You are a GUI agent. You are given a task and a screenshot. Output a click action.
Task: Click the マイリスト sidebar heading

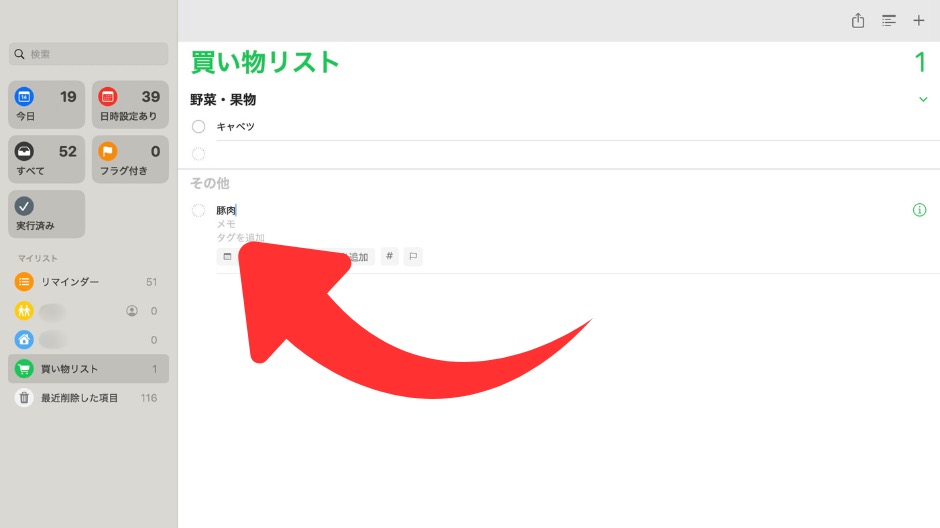(37, 258)
